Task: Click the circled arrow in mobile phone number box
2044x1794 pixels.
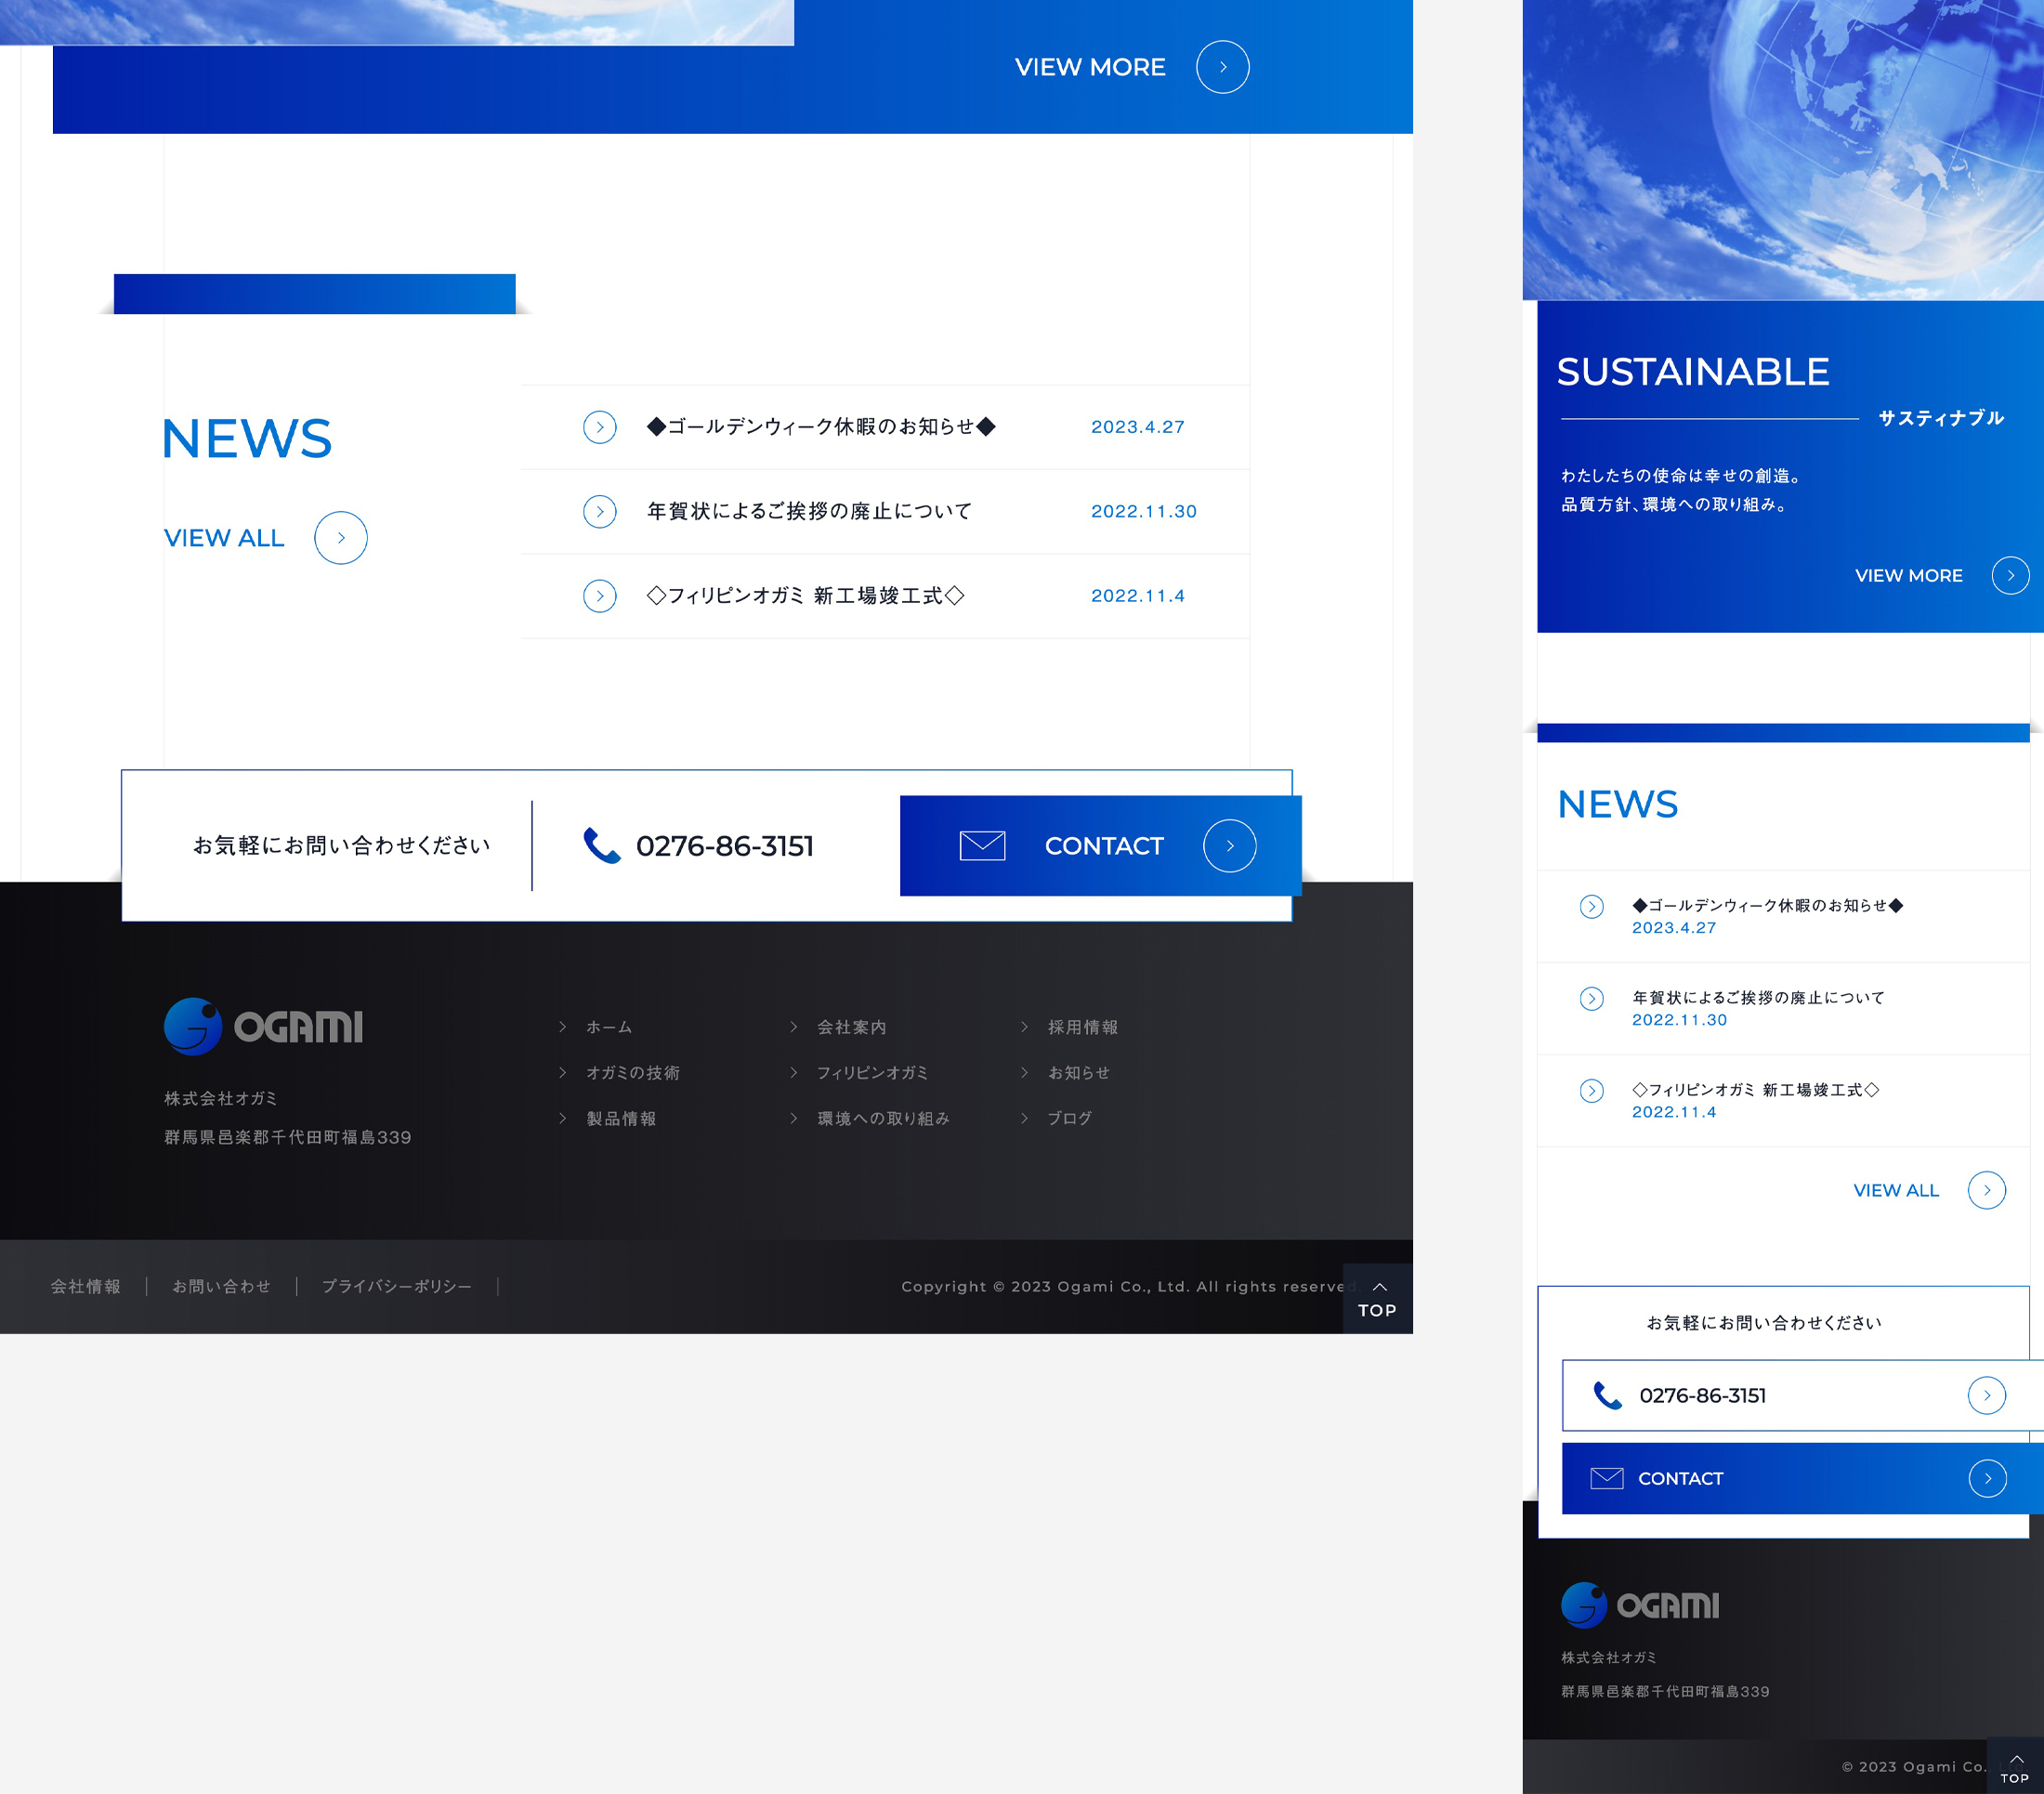Action: (x=1986, y=1395)
